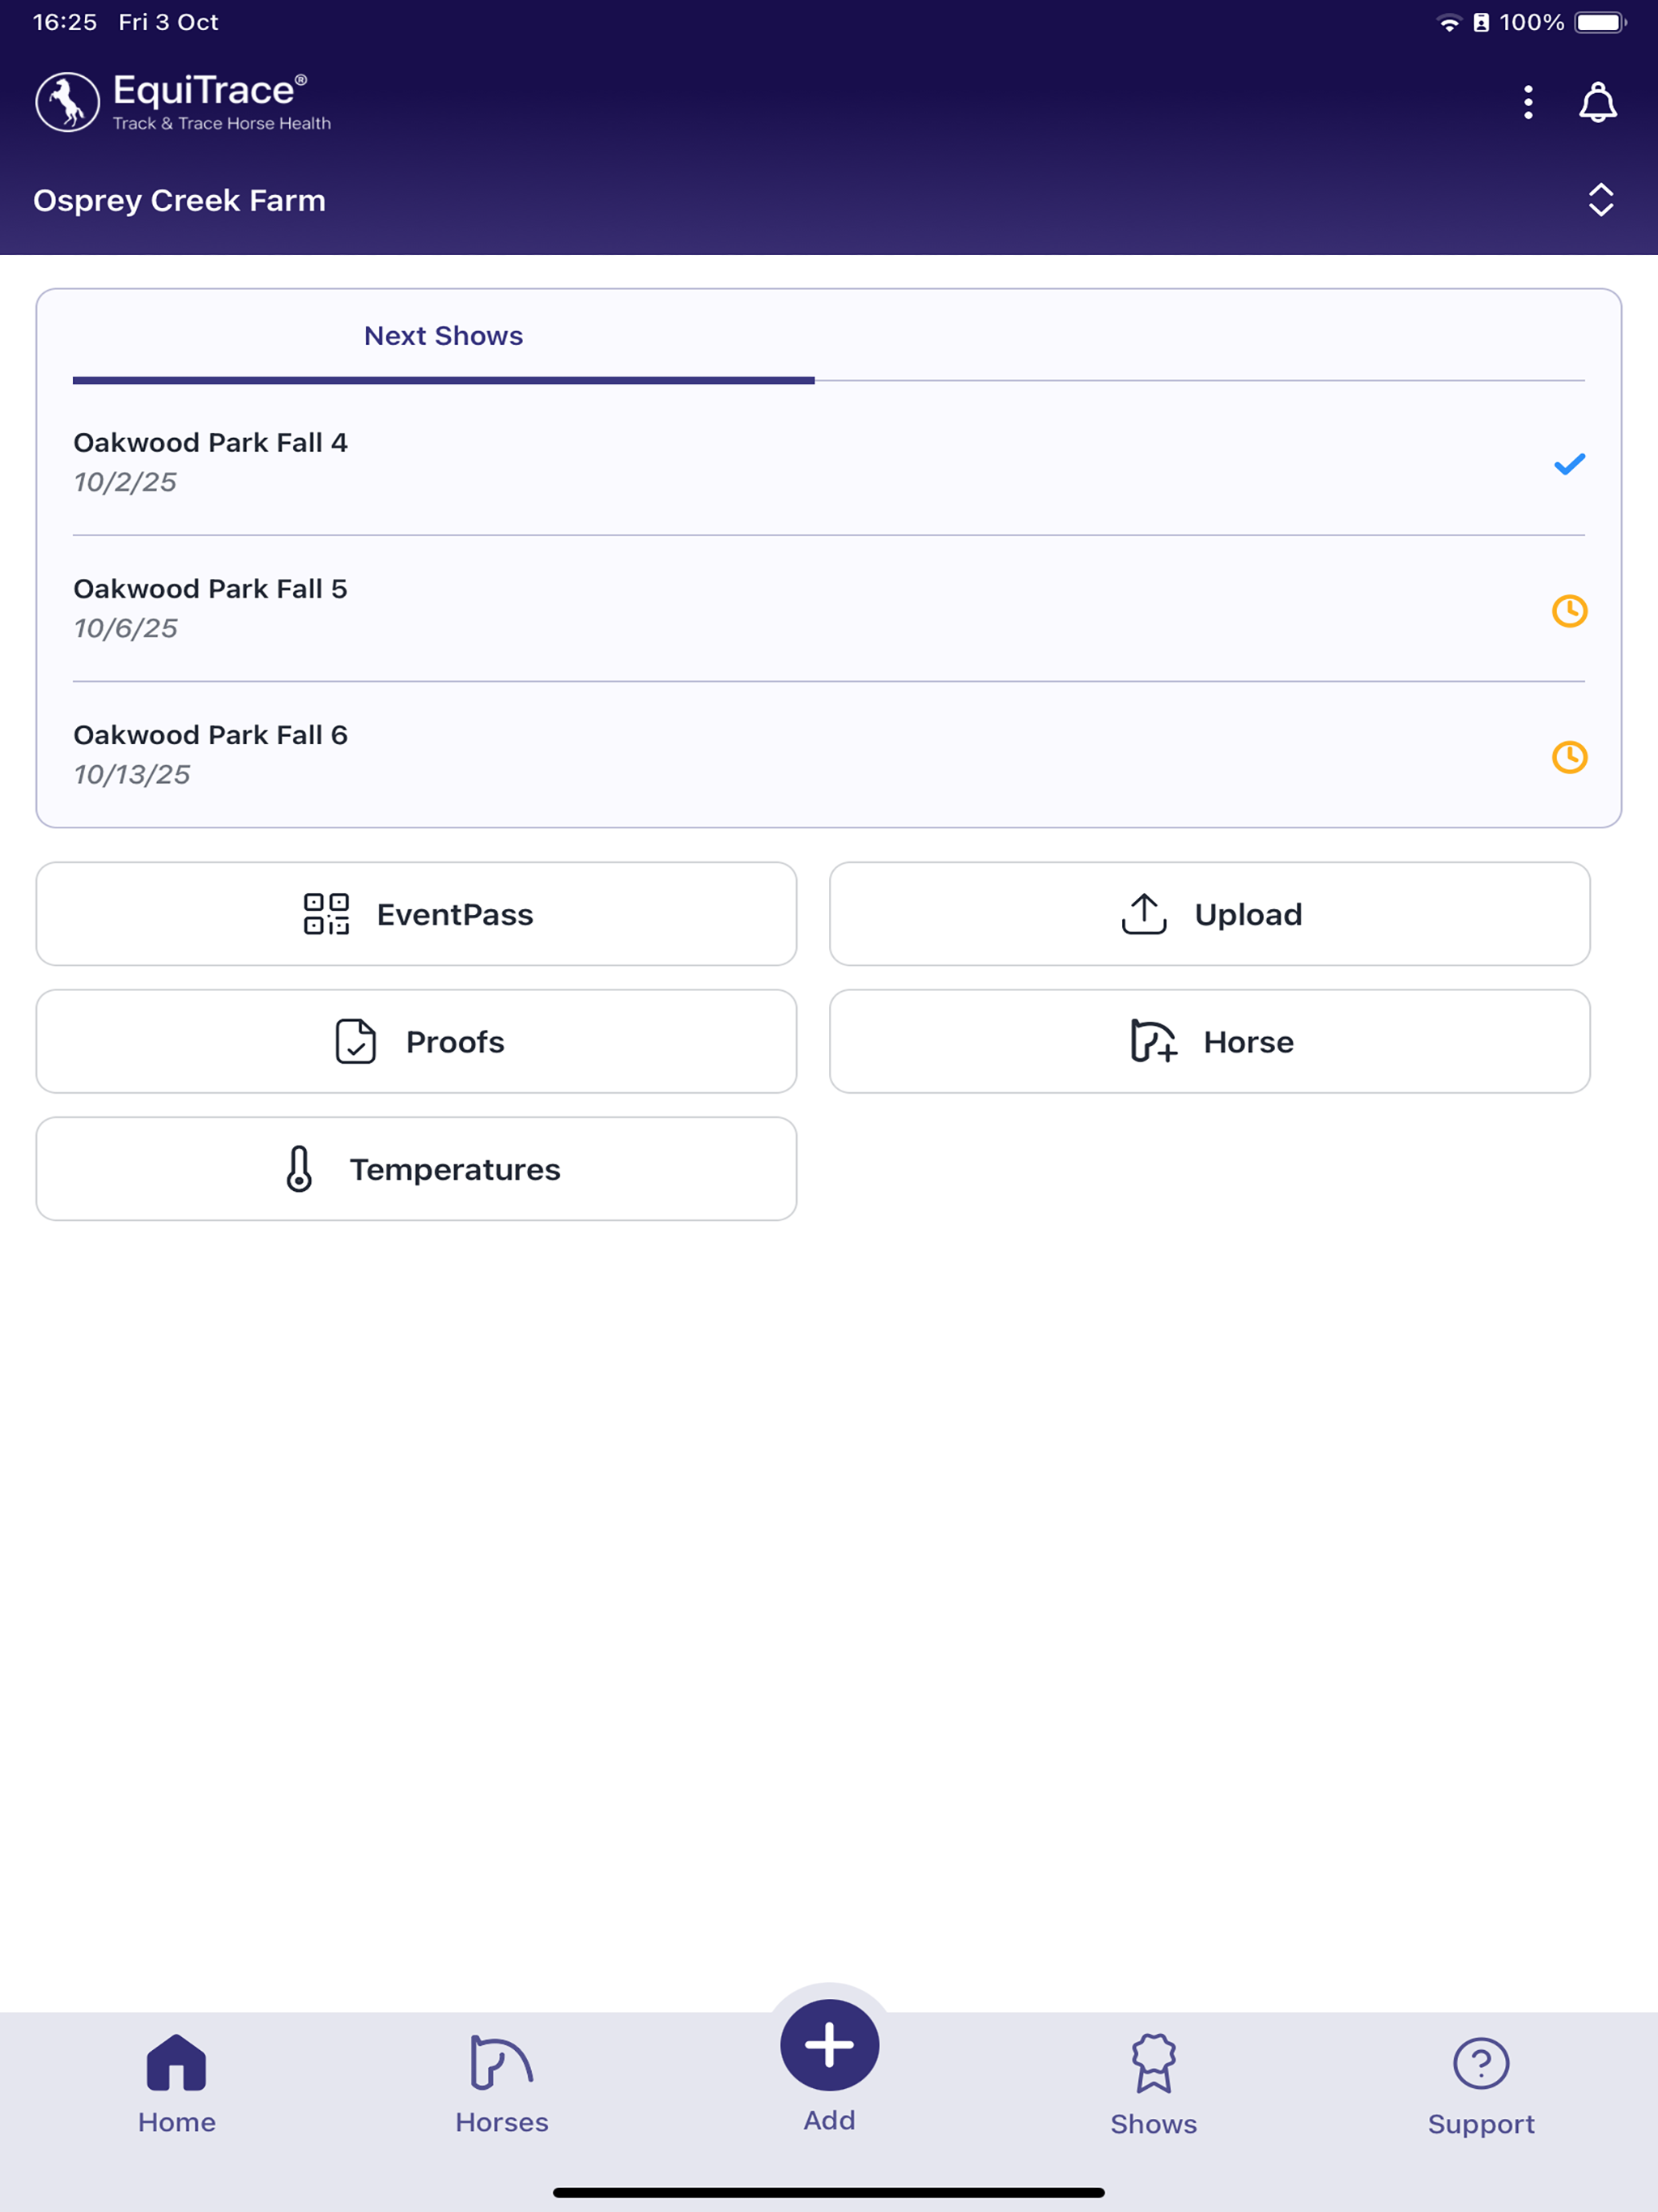The height and width of the screenshot is (2212, 1658).
Task: Tap the 10/6/25 show date
Action: pyautogui.click(x=126, y=628)
